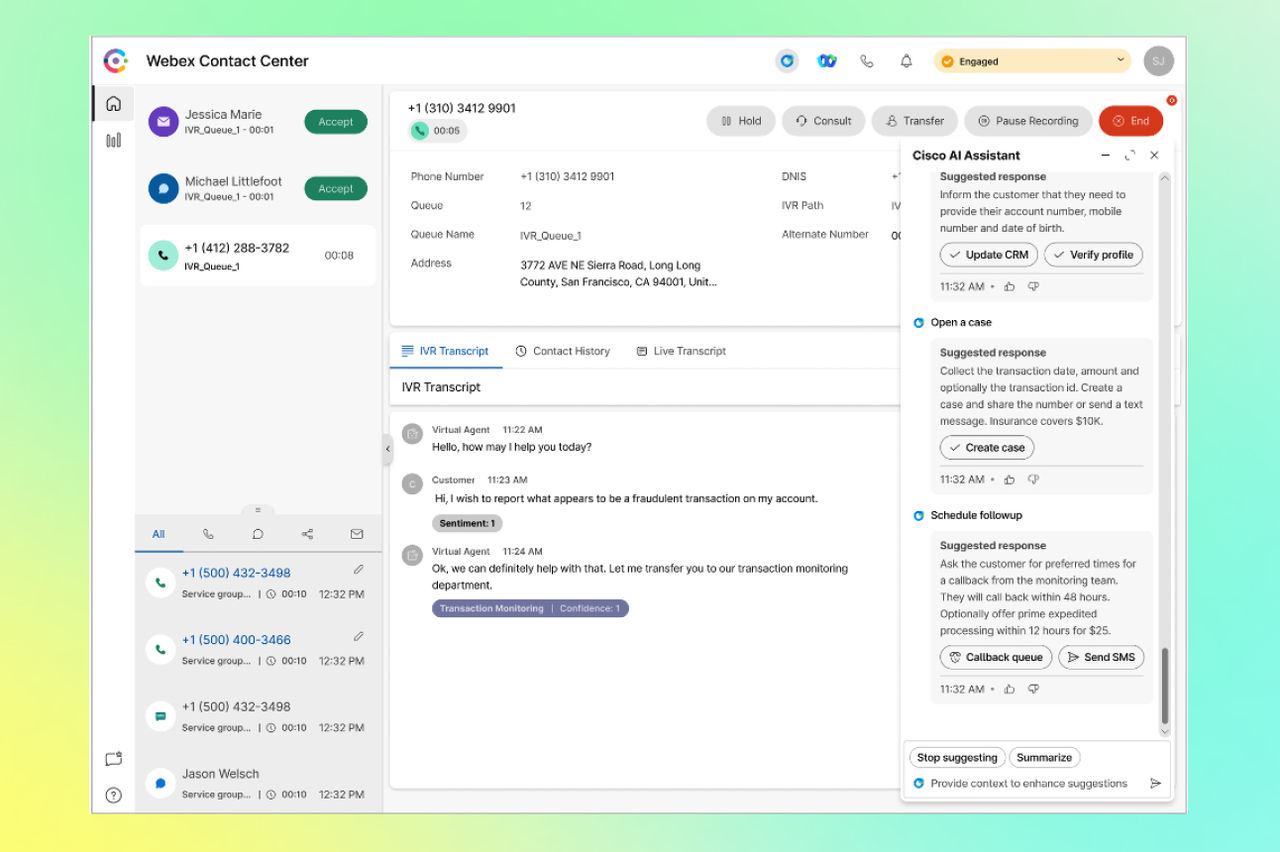Click the Create case button
The width and height of the screenshot is (1280, 852).
coord(986,448)
